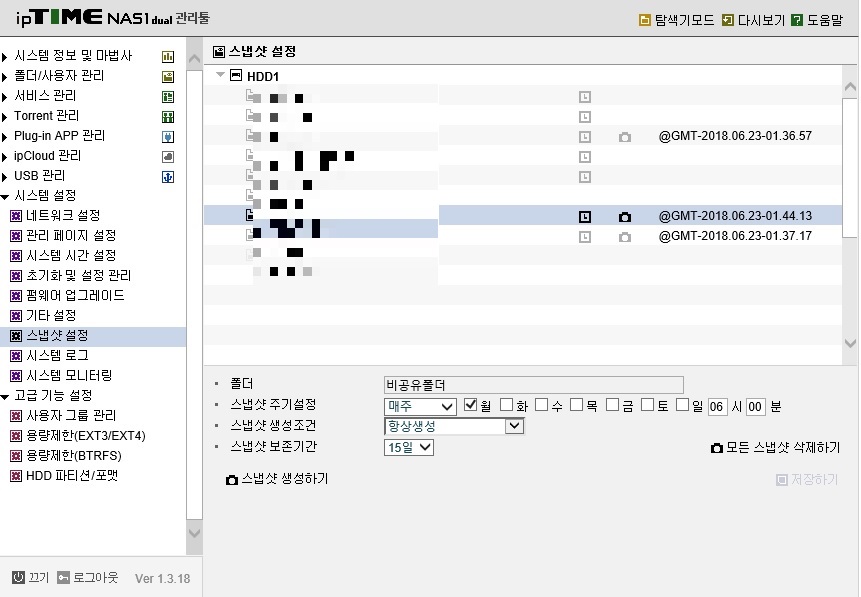Check the 수 (Wednesday) checkbox
This screenshot has width=861, height=597.
[x=541, y=405]
